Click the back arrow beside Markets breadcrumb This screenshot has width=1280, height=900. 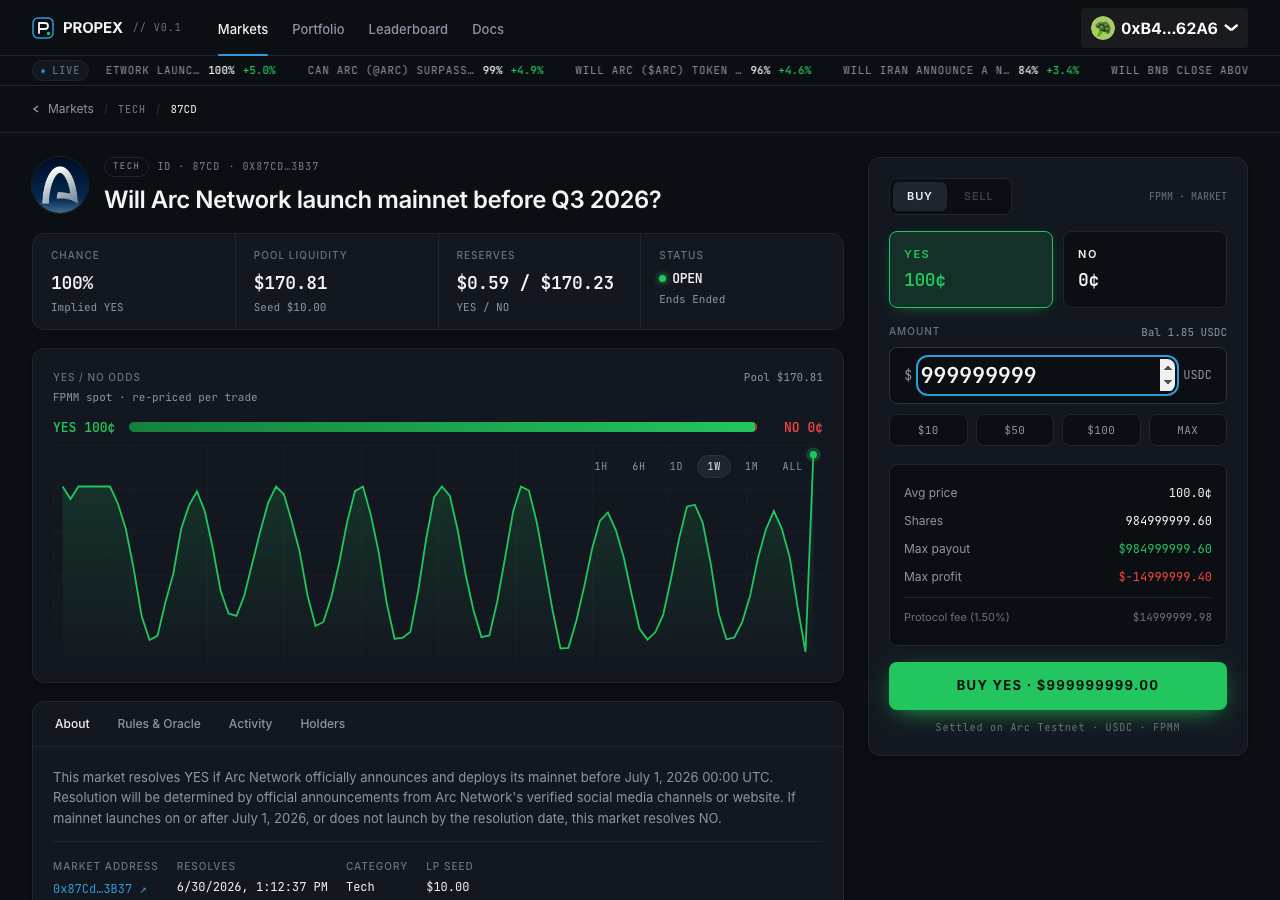click(x=36, y=109)
